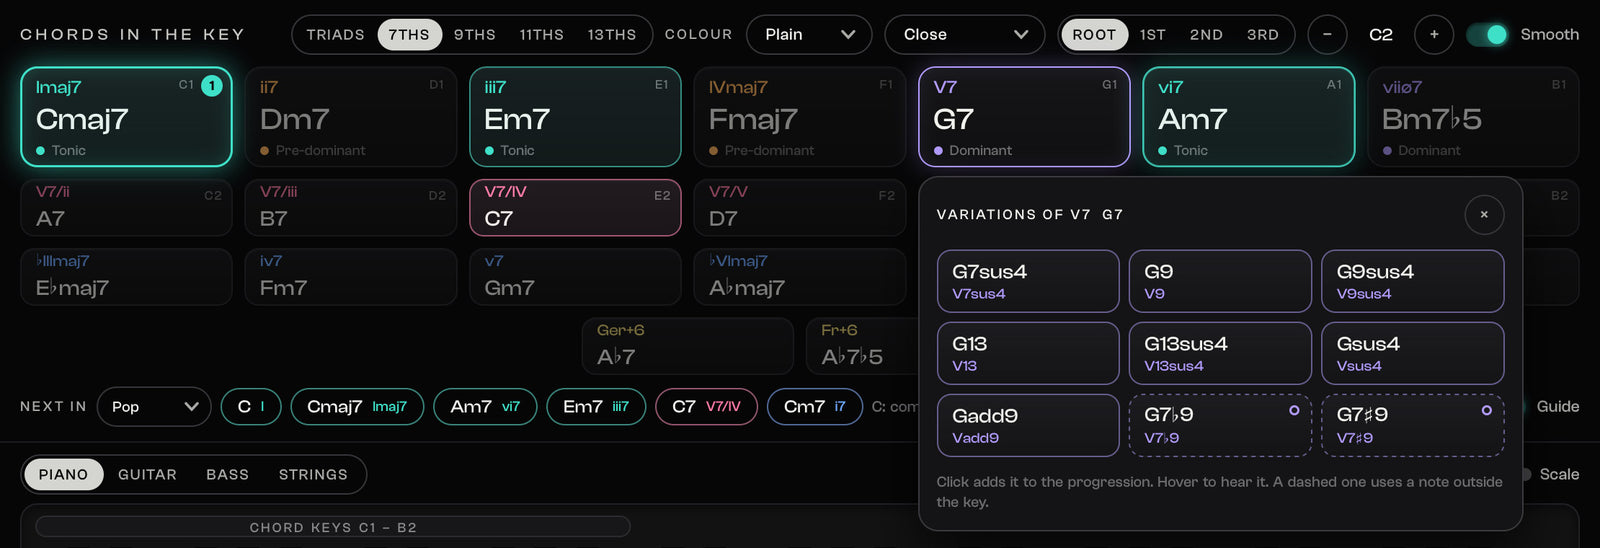Select the 11ths chord type
1600x548 pixels.
pyautogui.click(x=542, y=34)
